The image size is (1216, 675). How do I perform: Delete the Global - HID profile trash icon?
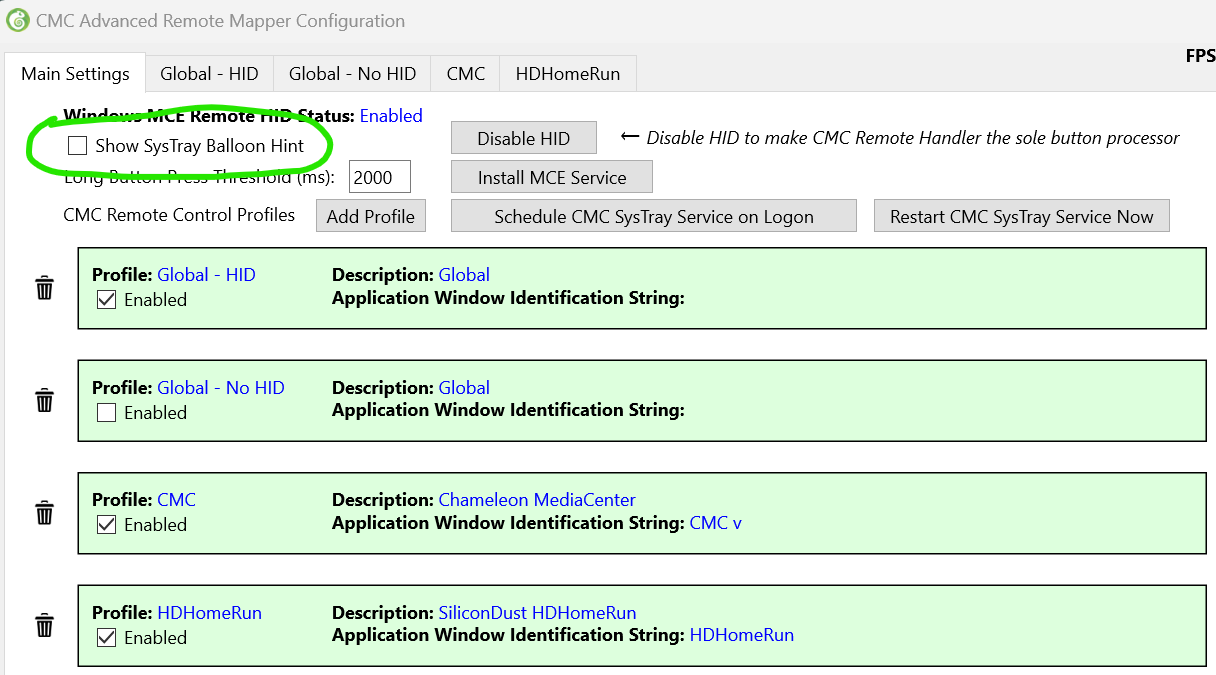point(45,288)
